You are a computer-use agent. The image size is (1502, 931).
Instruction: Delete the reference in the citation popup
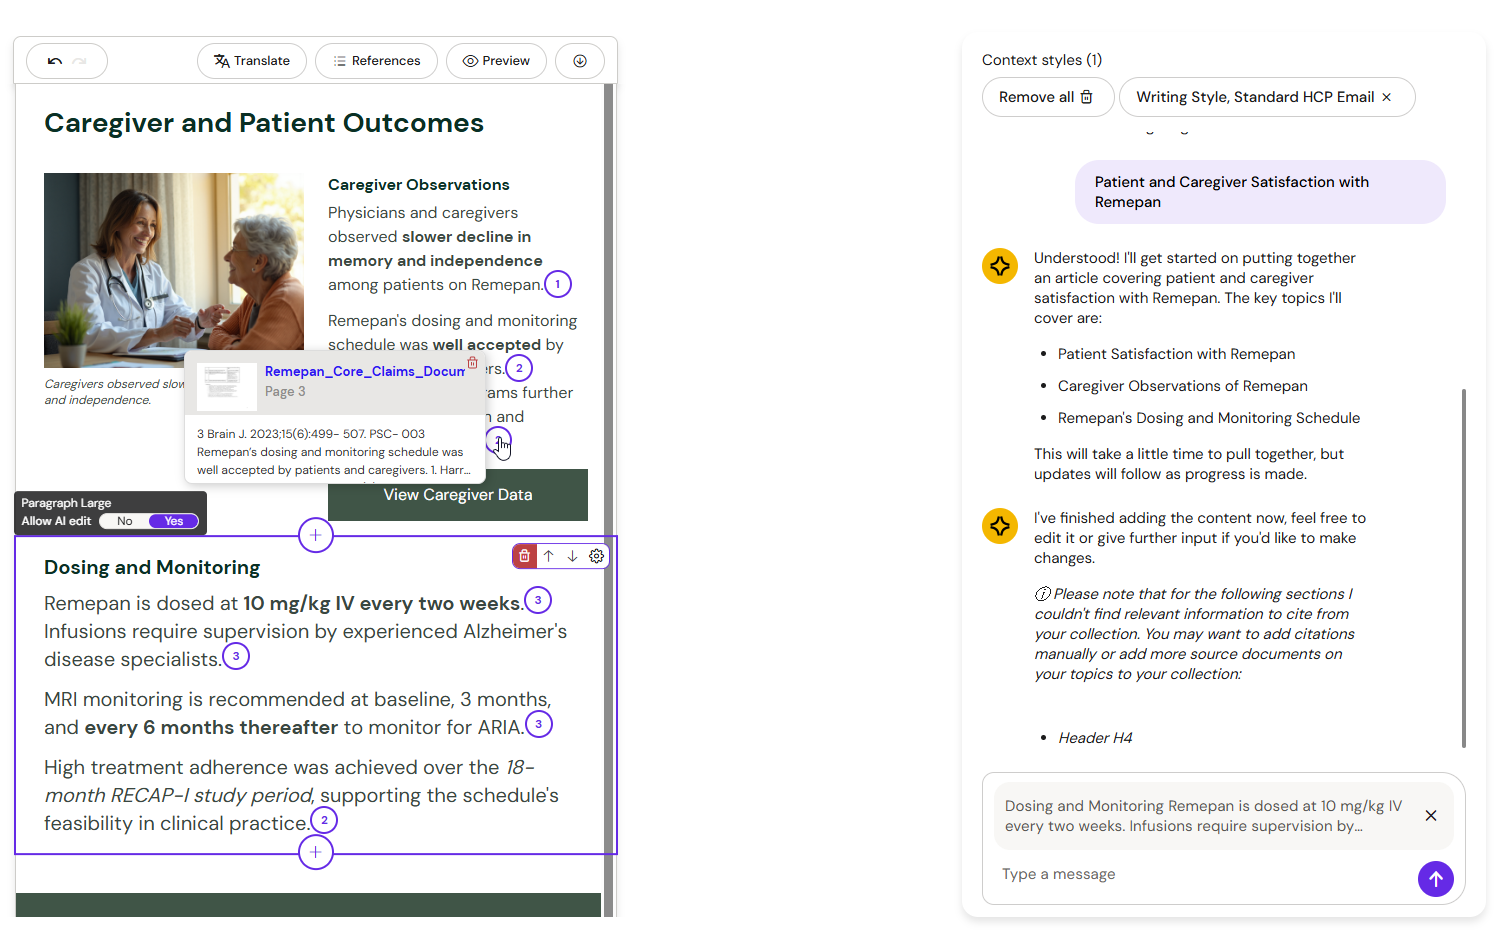(x=473, y=363)
